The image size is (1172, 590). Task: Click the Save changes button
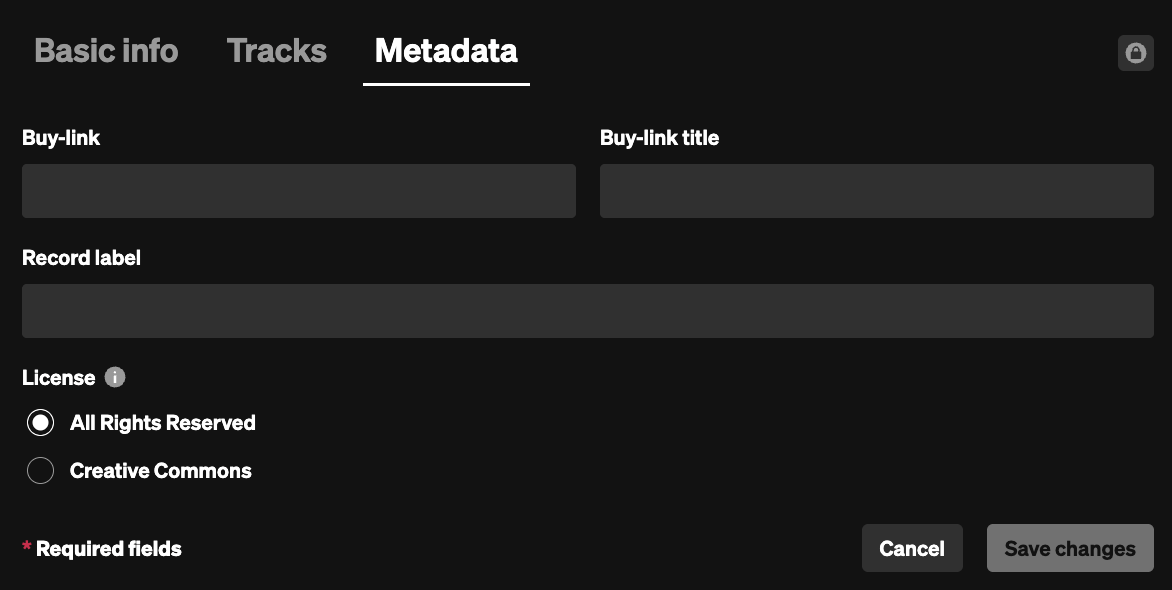coord(1070,548)
